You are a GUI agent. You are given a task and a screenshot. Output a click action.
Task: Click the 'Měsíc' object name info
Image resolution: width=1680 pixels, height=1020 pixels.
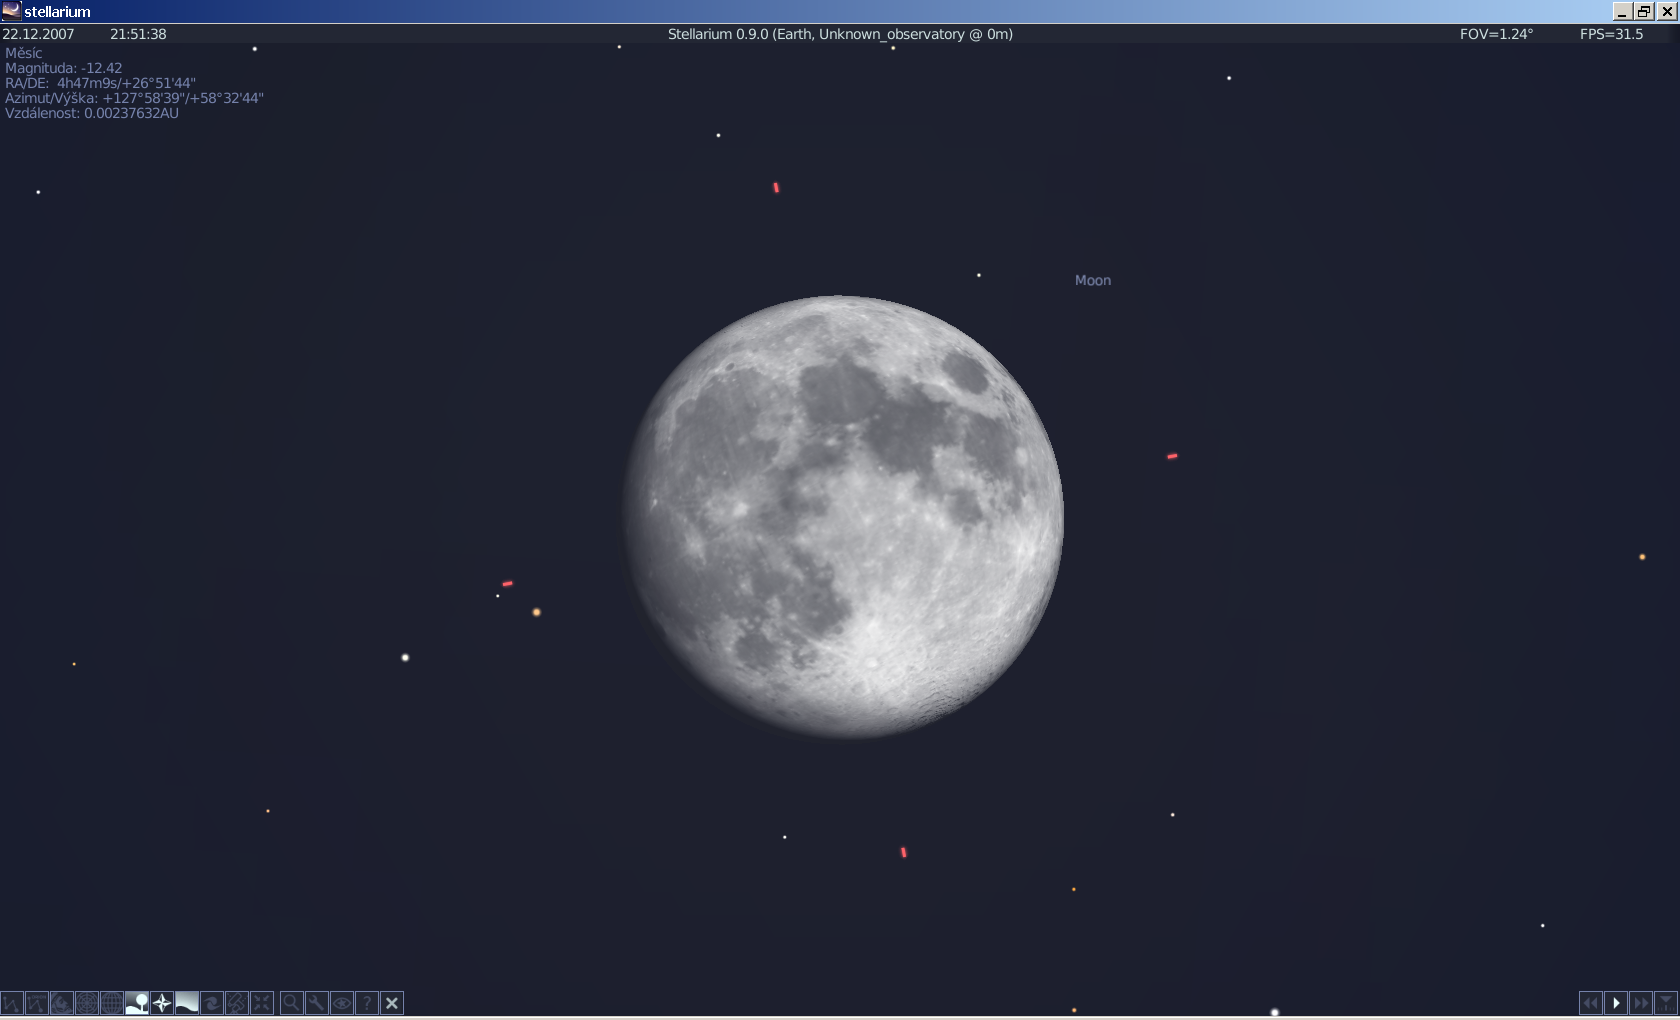[x=24, y=53]
